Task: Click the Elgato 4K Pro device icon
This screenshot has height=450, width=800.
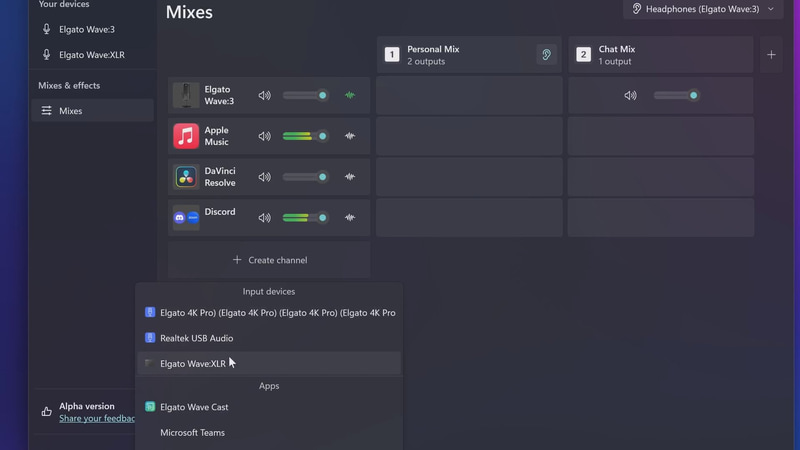Action: (149, 312)
